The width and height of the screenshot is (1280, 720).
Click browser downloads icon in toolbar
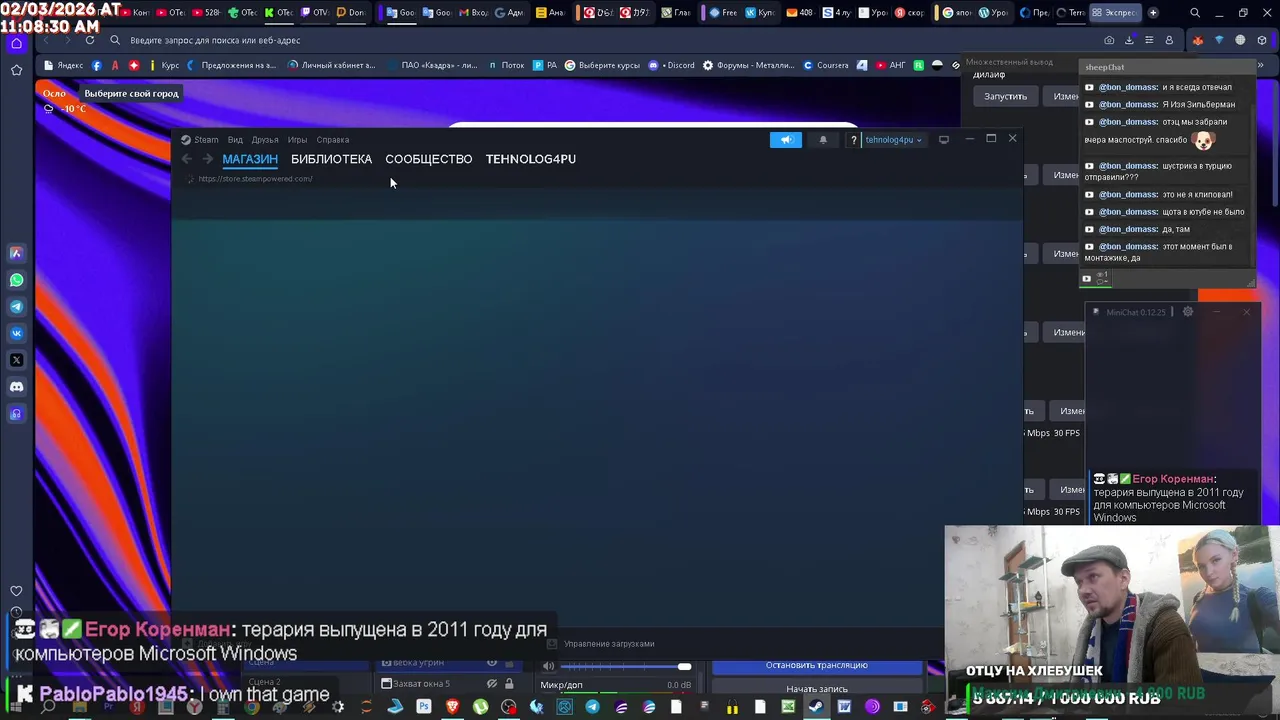click(1129, 40)
